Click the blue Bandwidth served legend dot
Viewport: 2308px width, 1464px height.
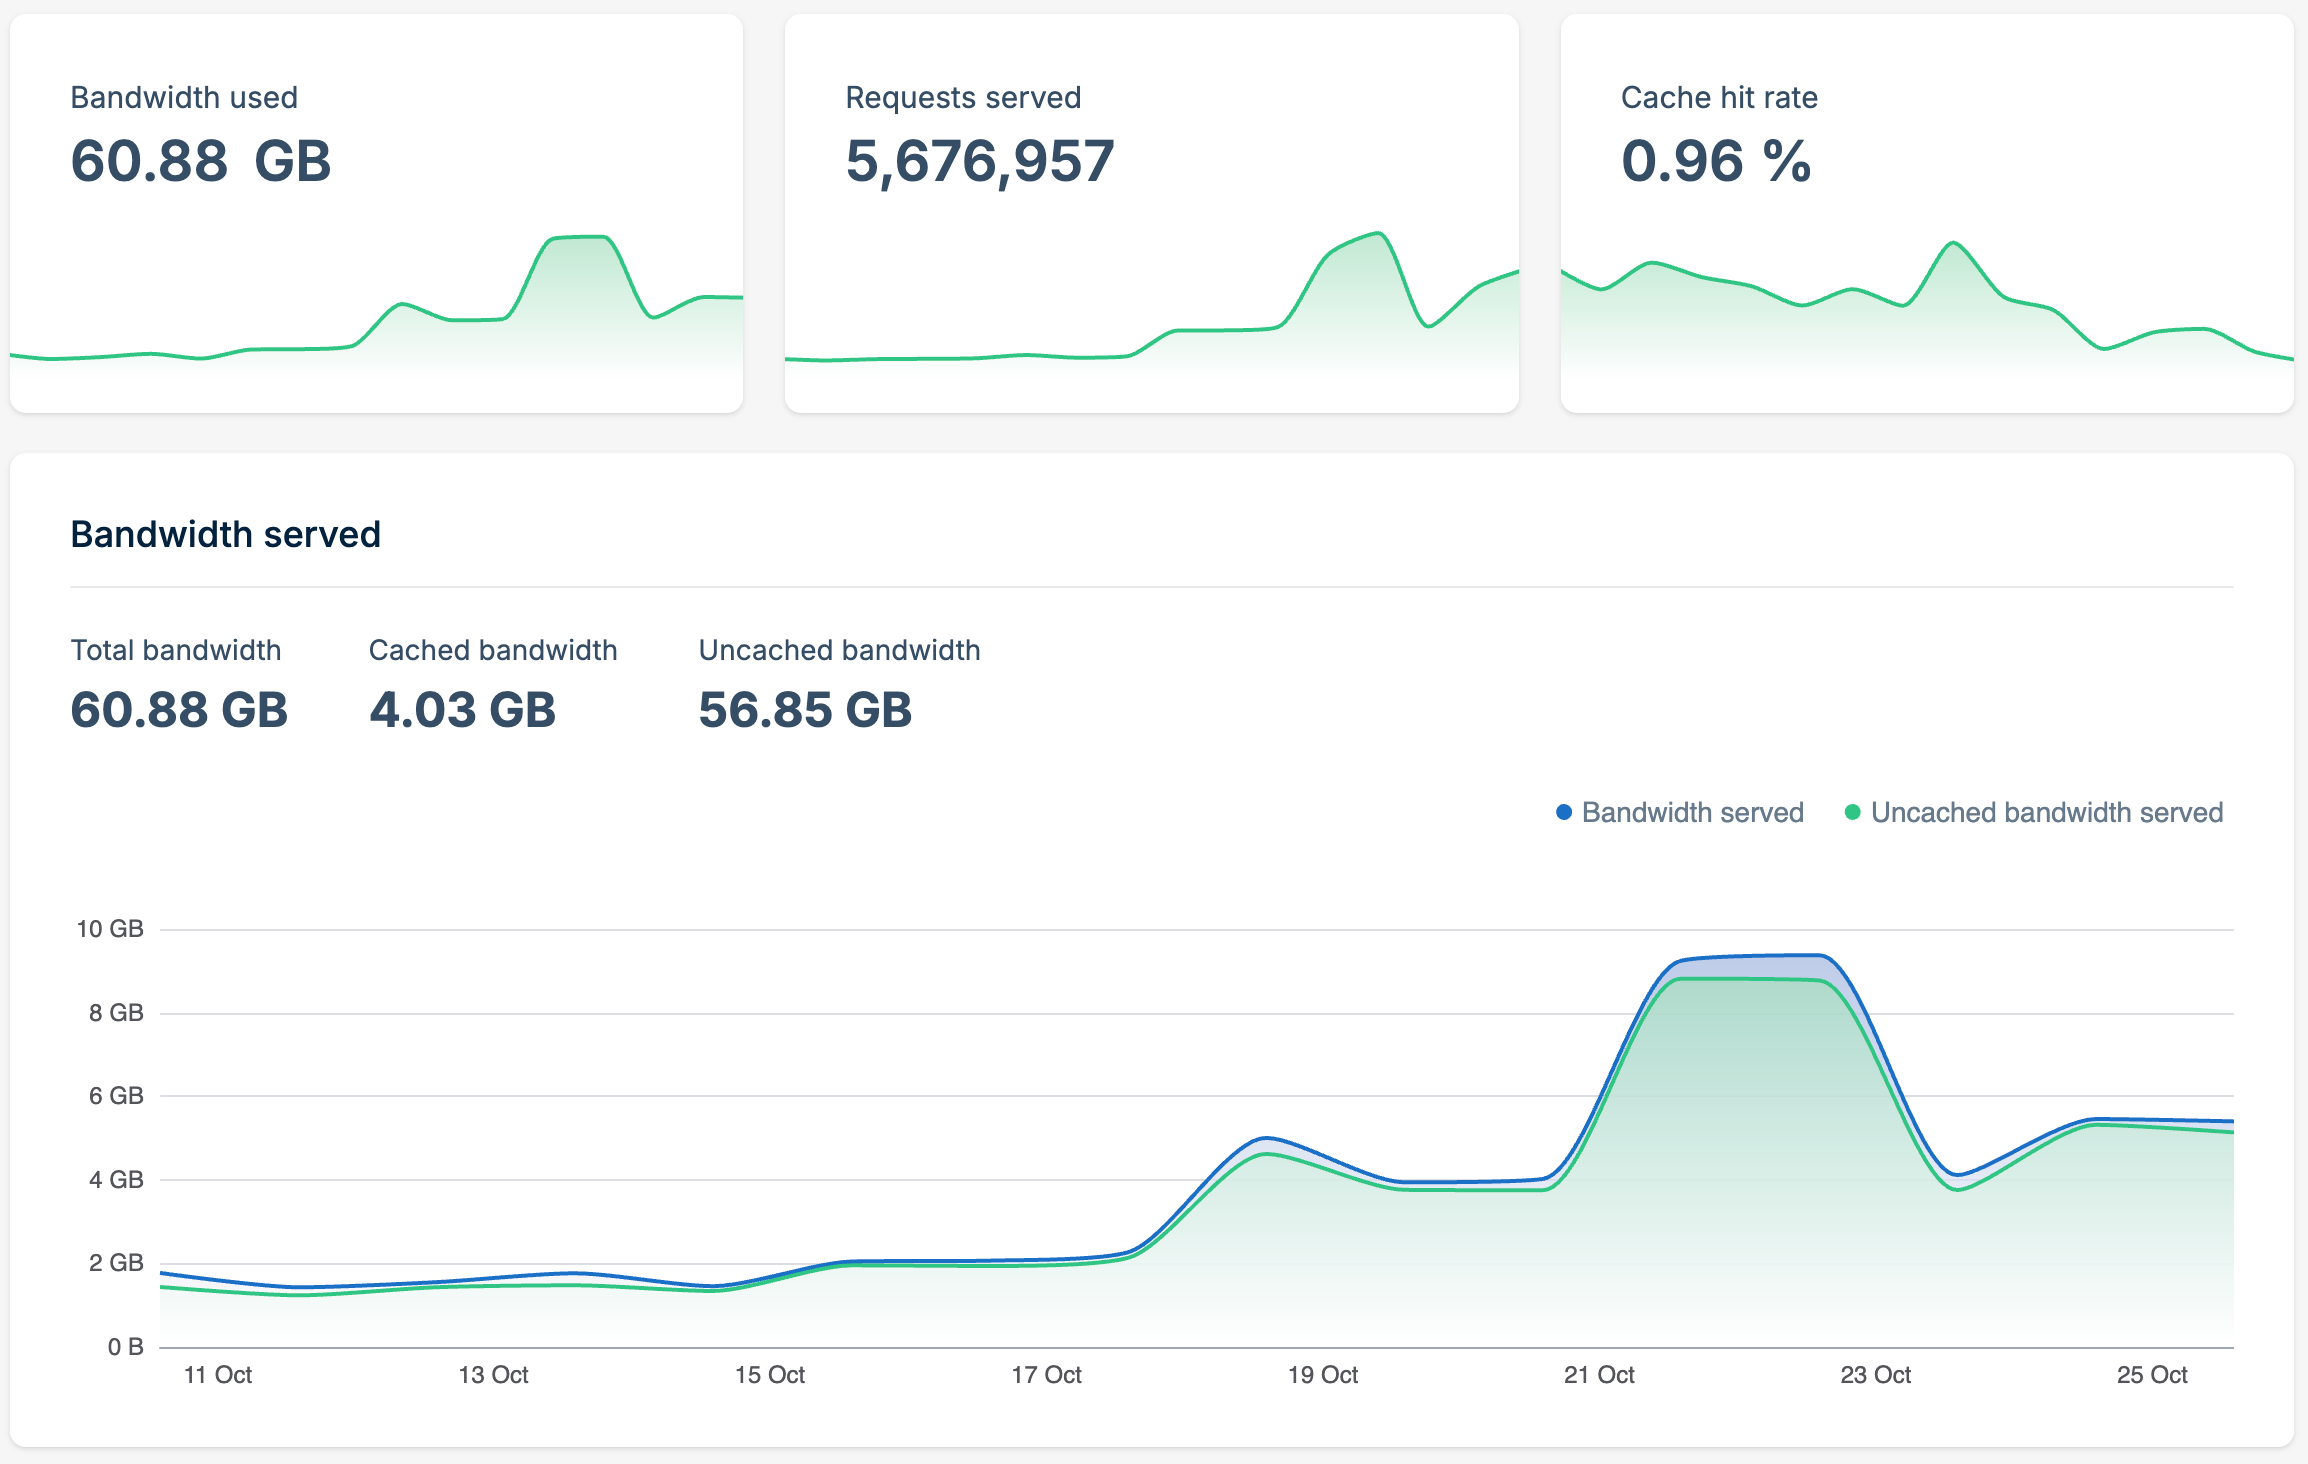coord(1564,812)
